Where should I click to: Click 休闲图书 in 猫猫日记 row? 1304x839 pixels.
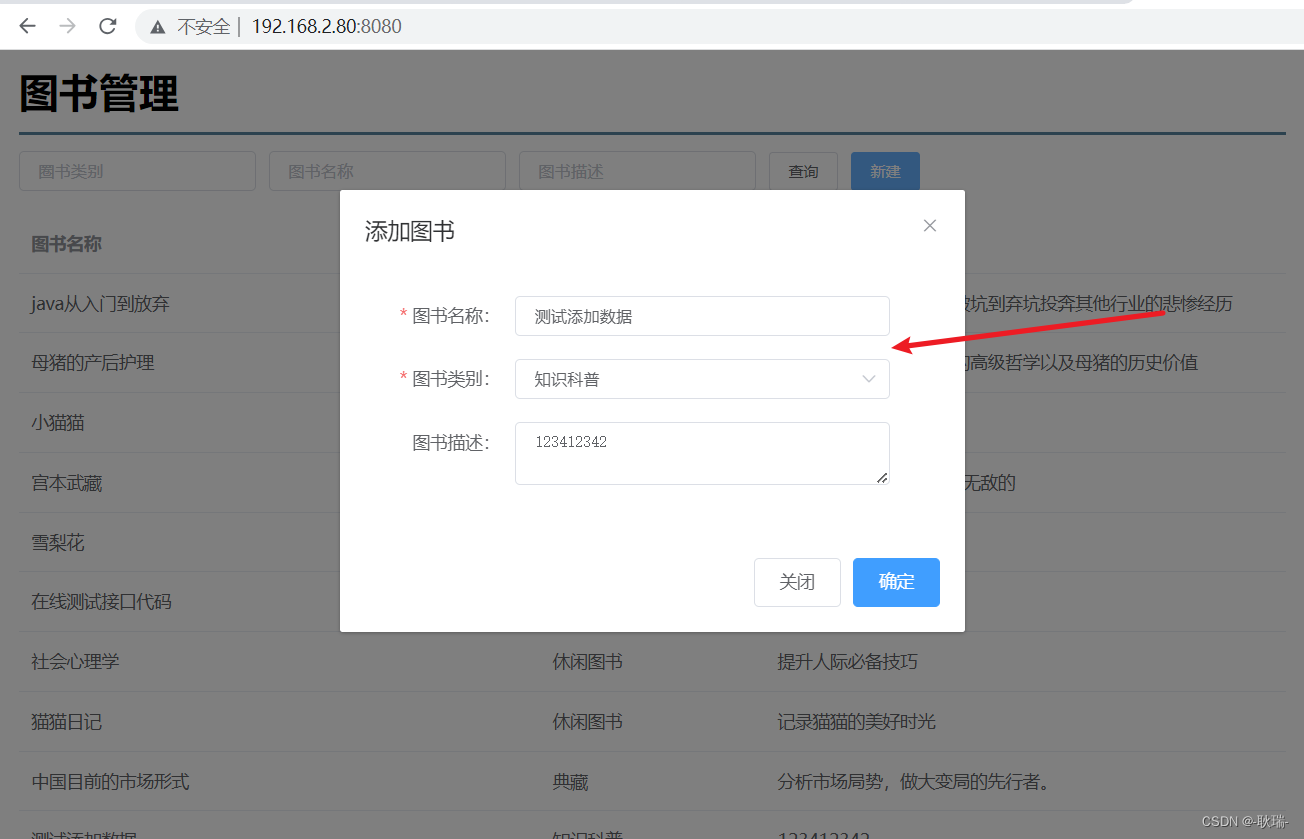(x=588, y=721)
